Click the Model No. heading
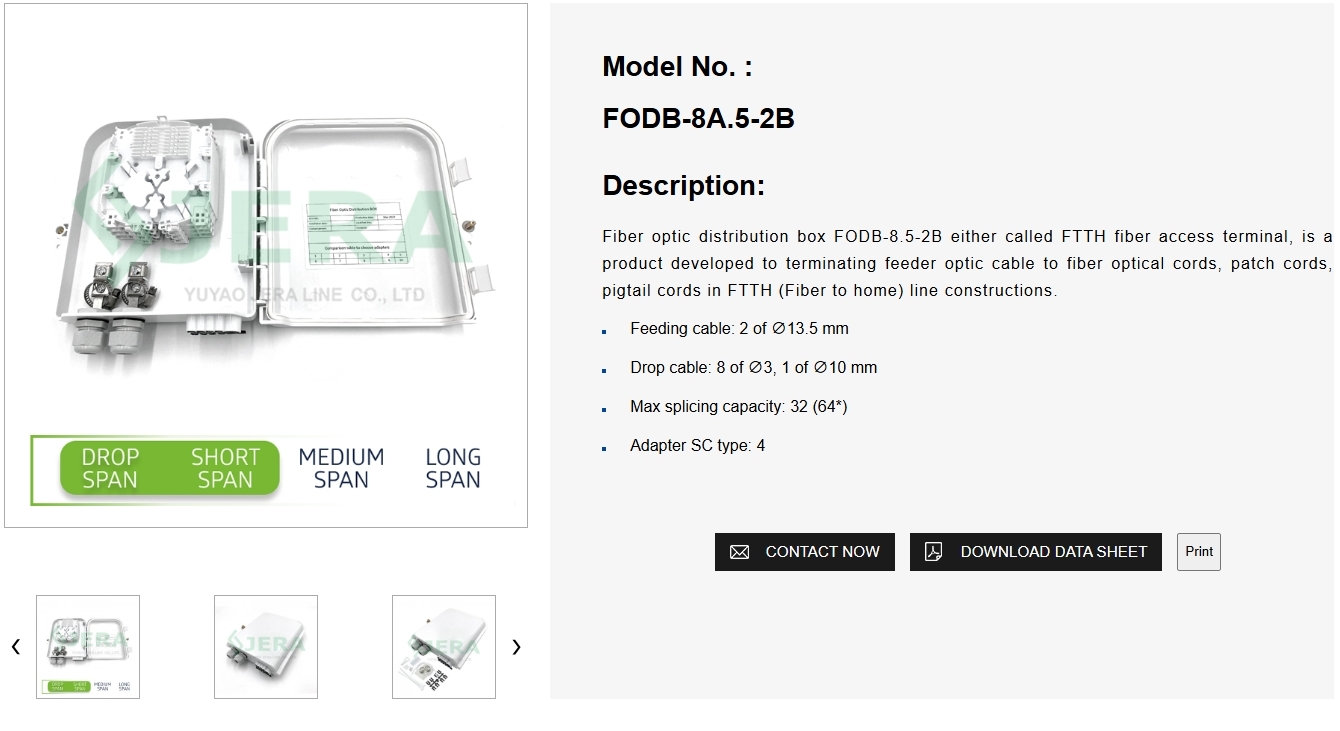Screen dimensions: 1340x731 676,66
